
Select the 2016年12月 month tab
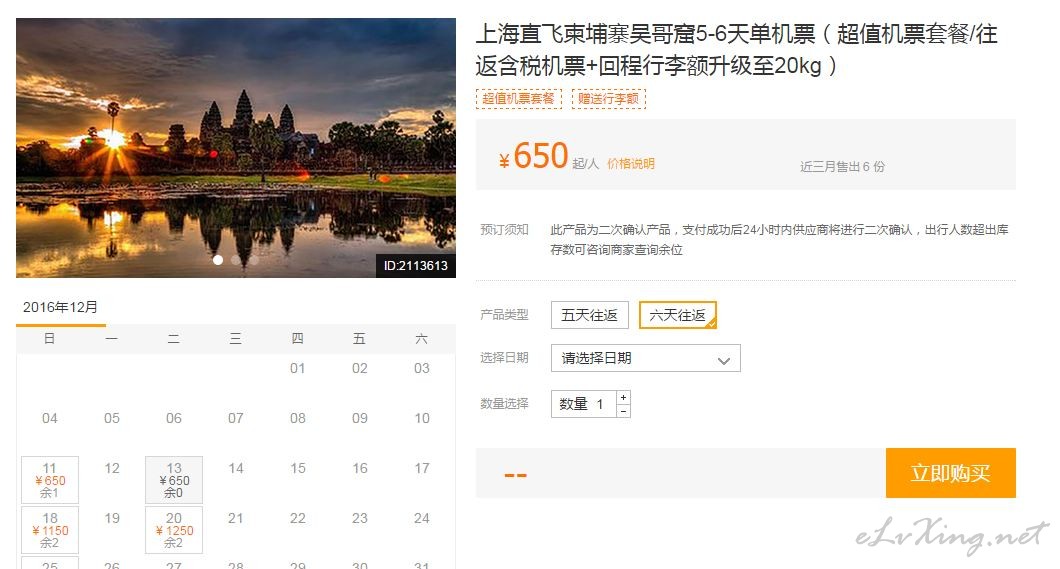[x=61, y=308]
